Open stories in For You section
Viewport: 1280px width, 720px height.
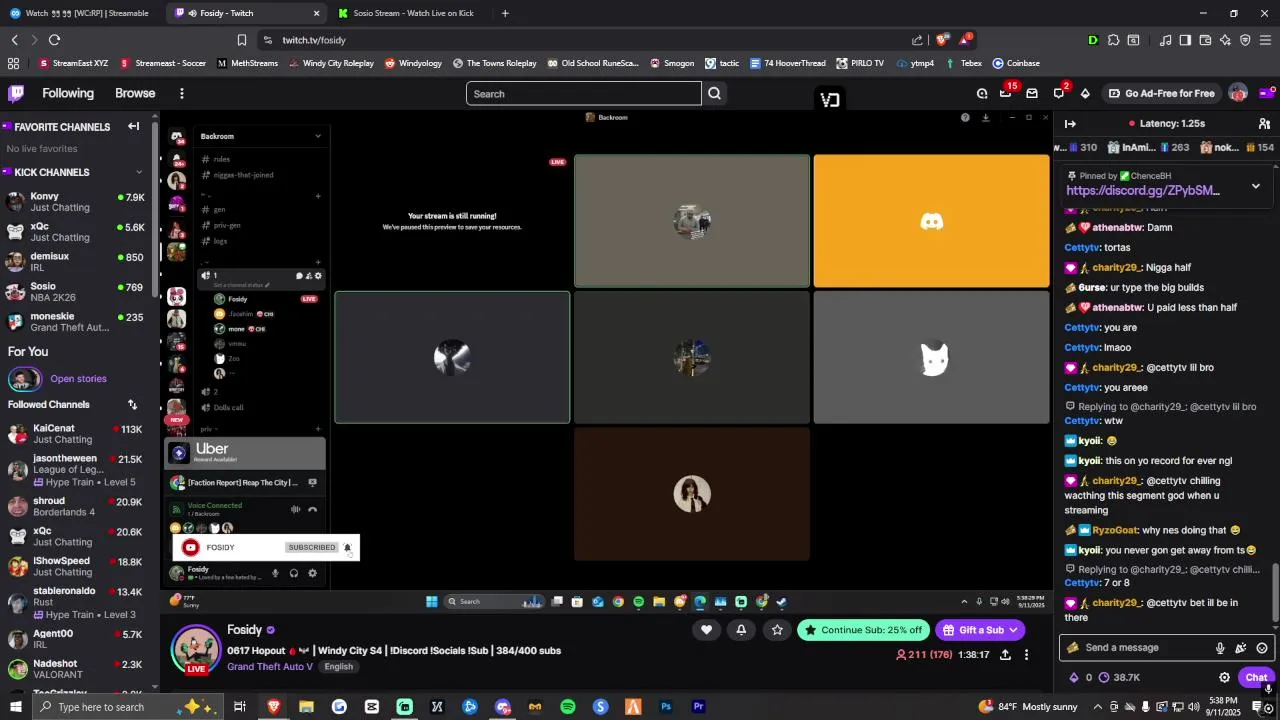78,379
